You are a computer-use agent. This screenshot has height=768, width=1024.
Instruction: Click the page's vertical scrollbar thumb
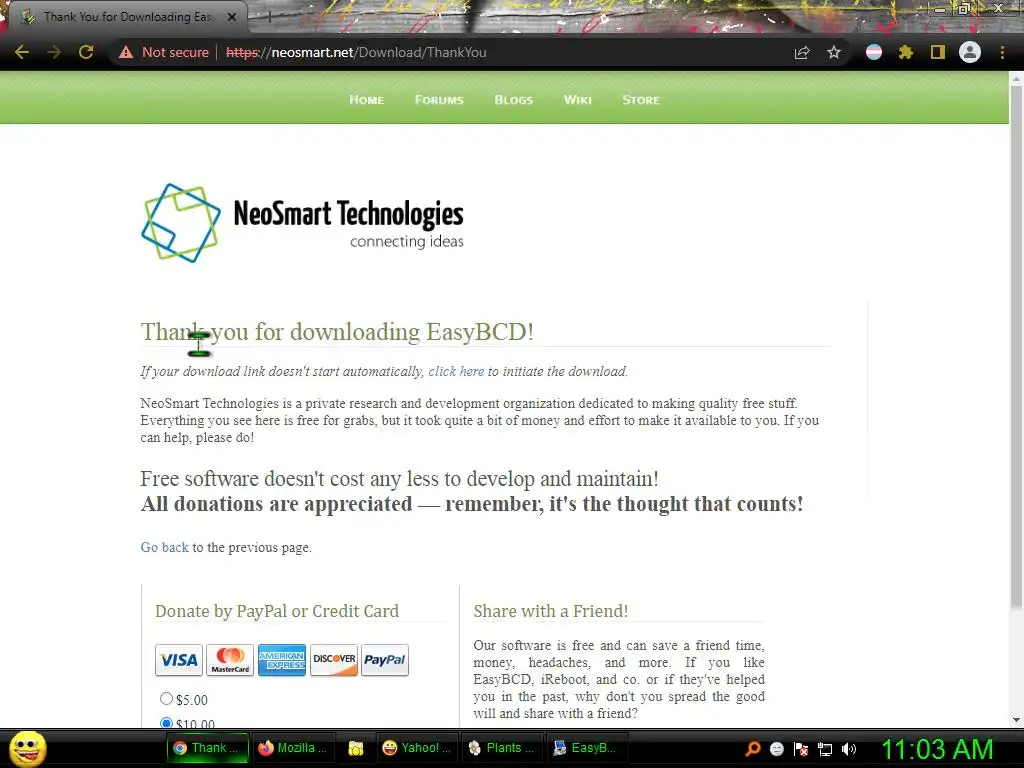[1016, 348]
